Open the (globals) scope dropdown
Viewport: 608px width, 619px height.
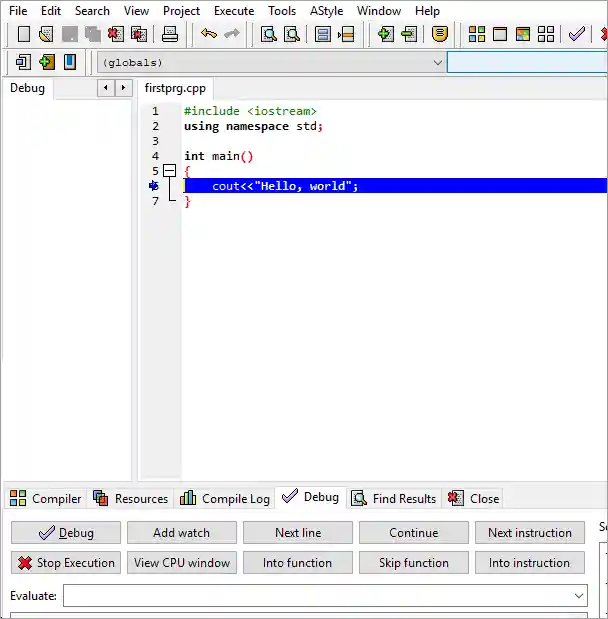(x=272, y=63)
